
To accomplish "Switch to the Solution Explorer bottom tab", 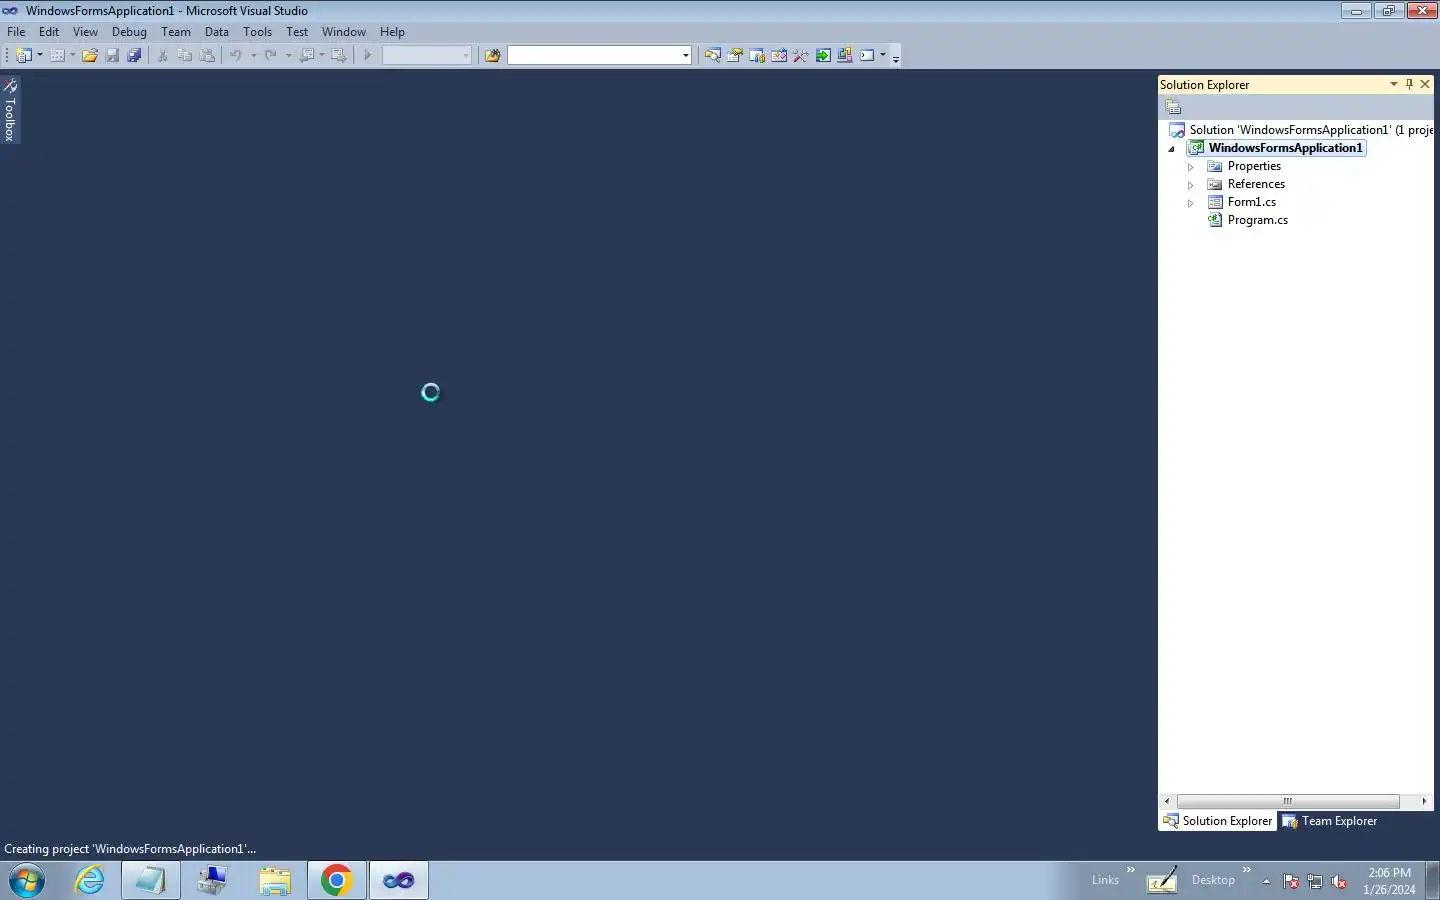I will [1218, 821].
